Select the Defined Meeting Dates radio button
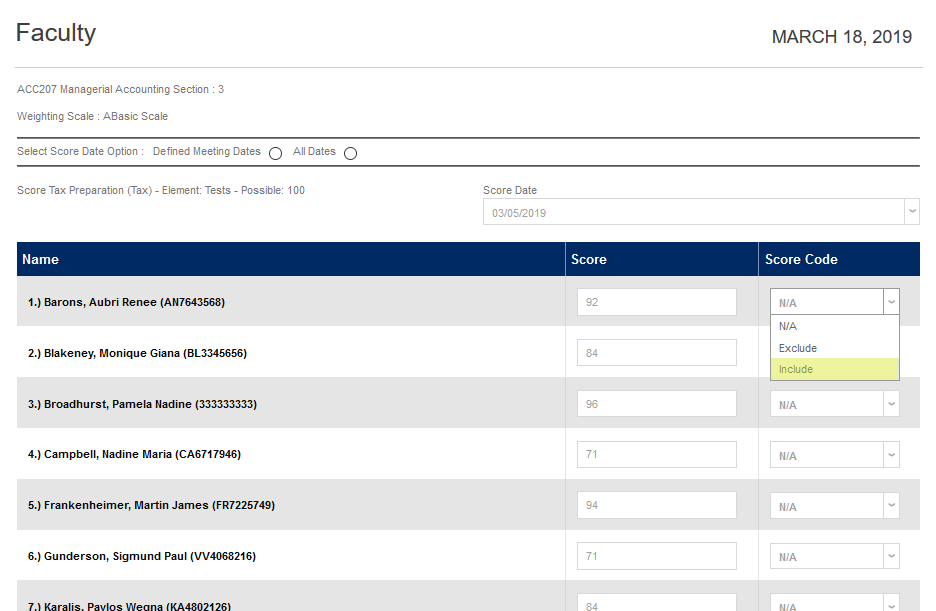 click(x=275, y=153)
